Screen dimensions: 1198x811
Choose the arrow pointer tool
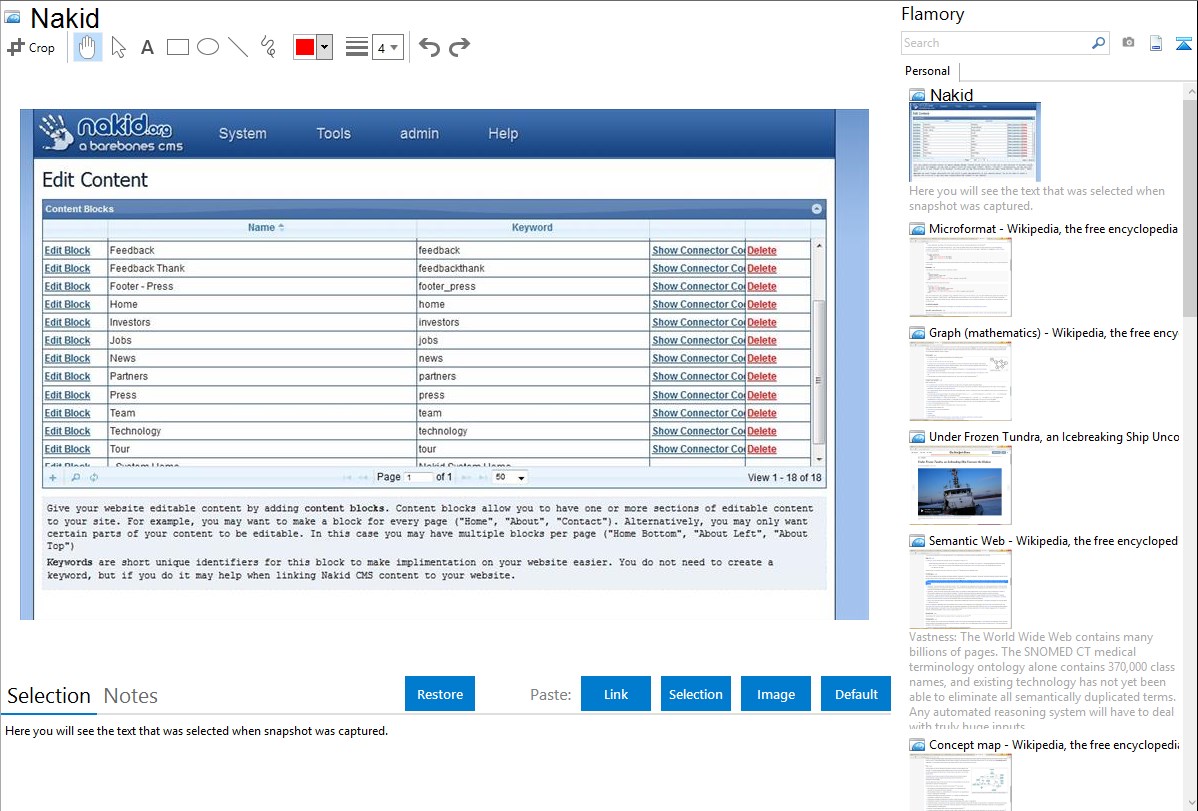(118, 47)
